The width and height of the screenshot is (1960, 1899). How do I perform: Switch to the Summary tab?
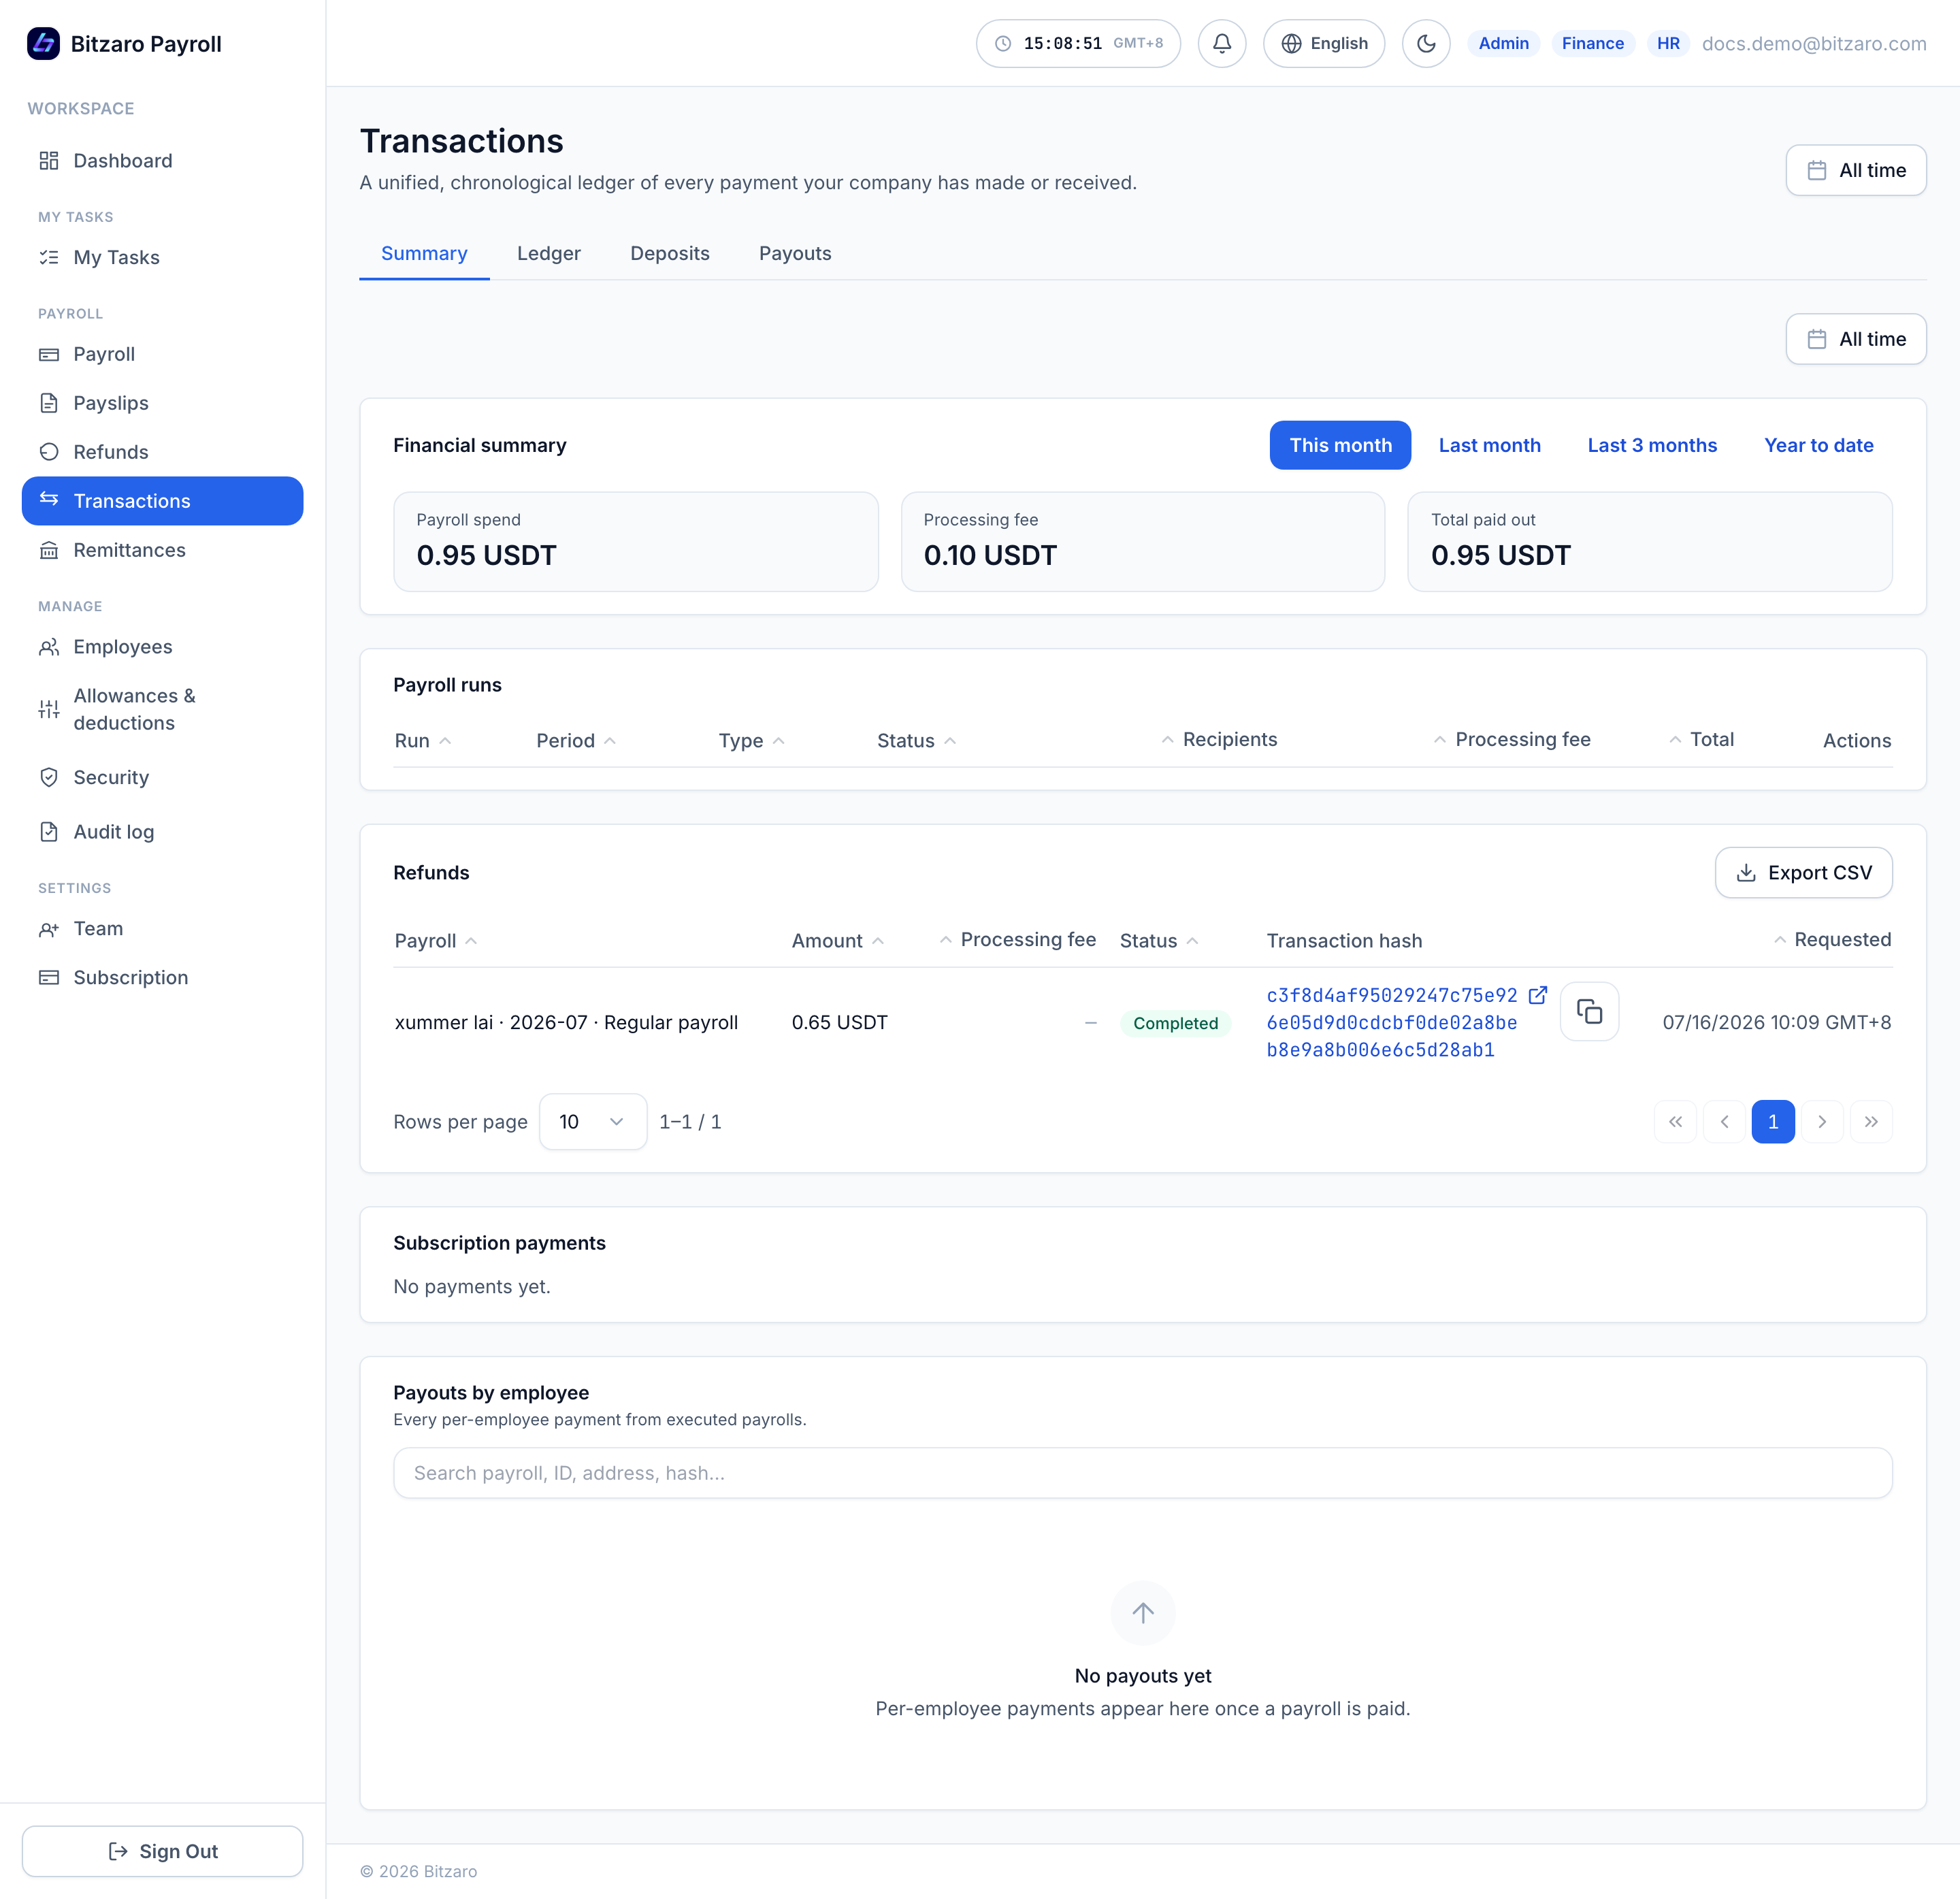pyautogui.click(x=424, y=253)
